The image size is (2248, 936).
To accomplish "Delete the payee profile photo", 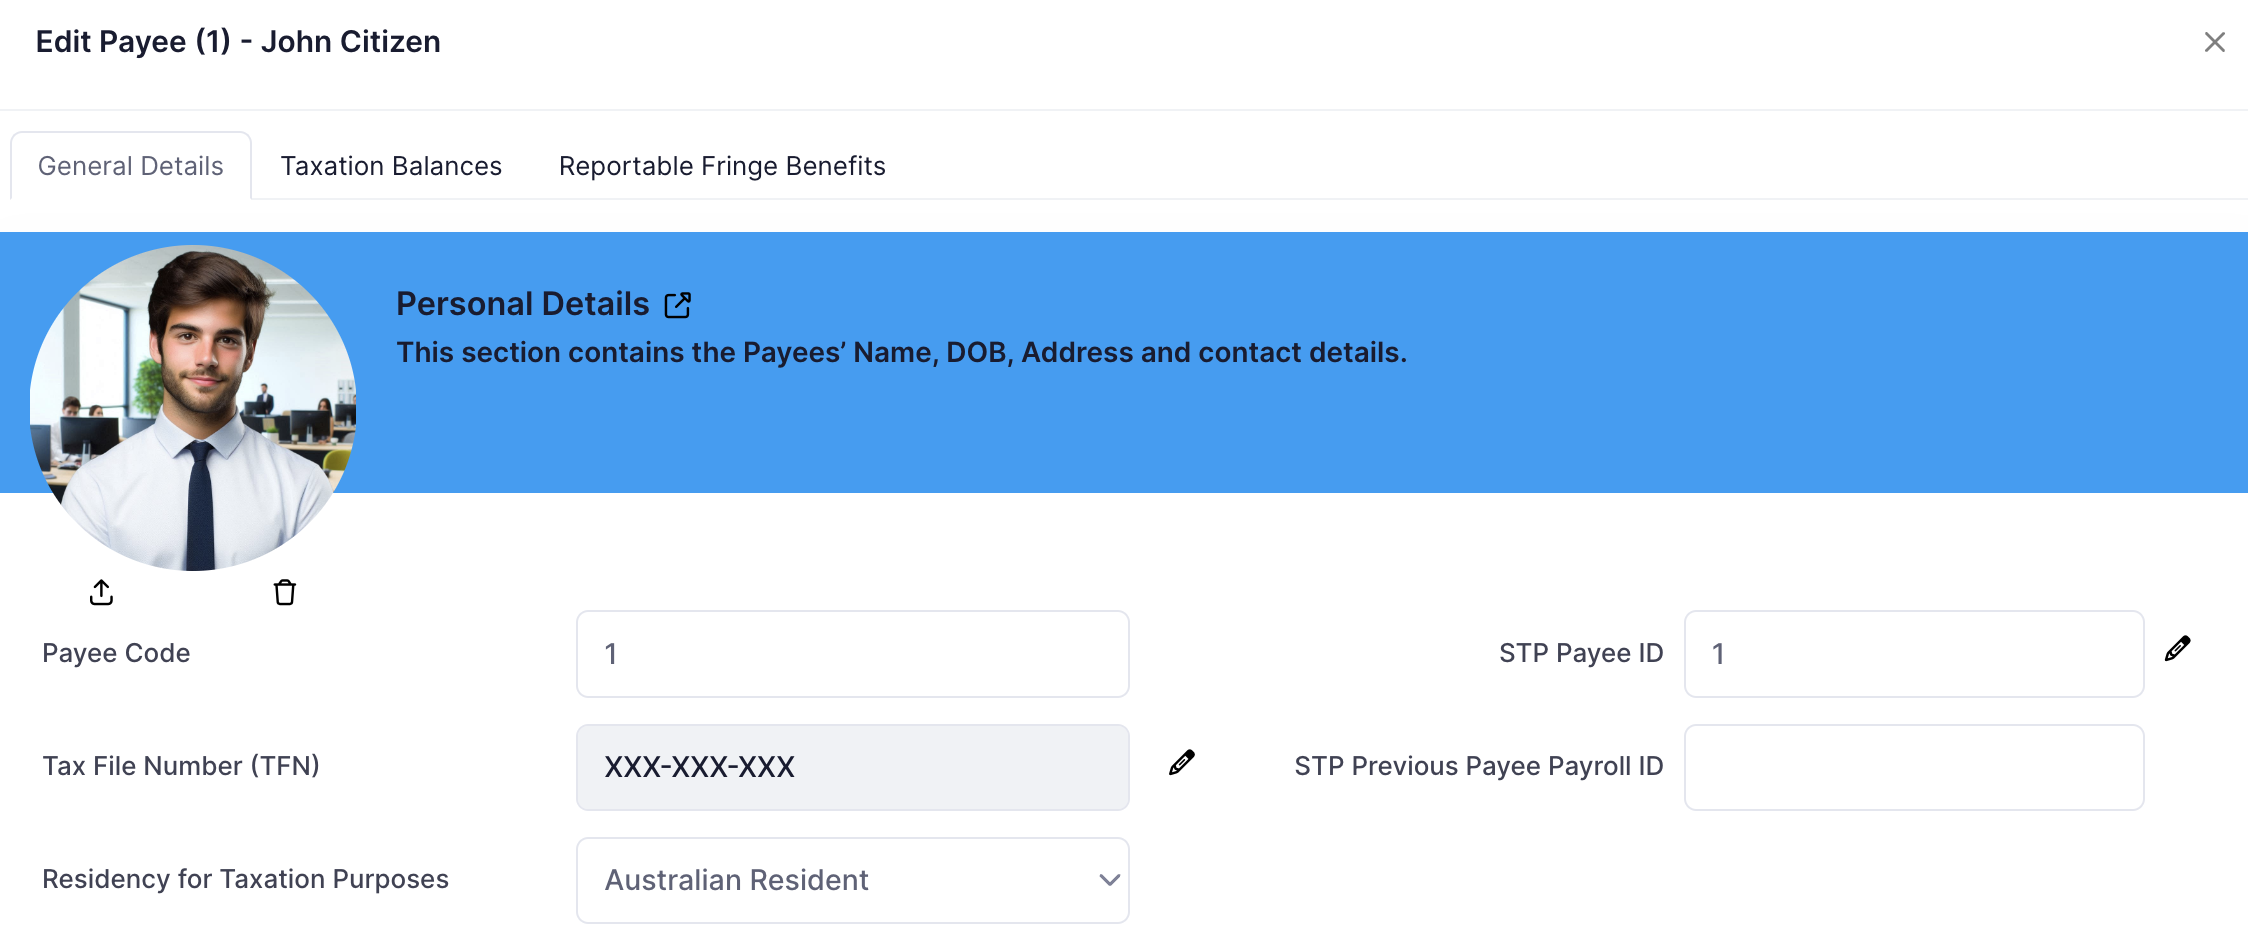I will pyautogui.click(x=285, y=593).
